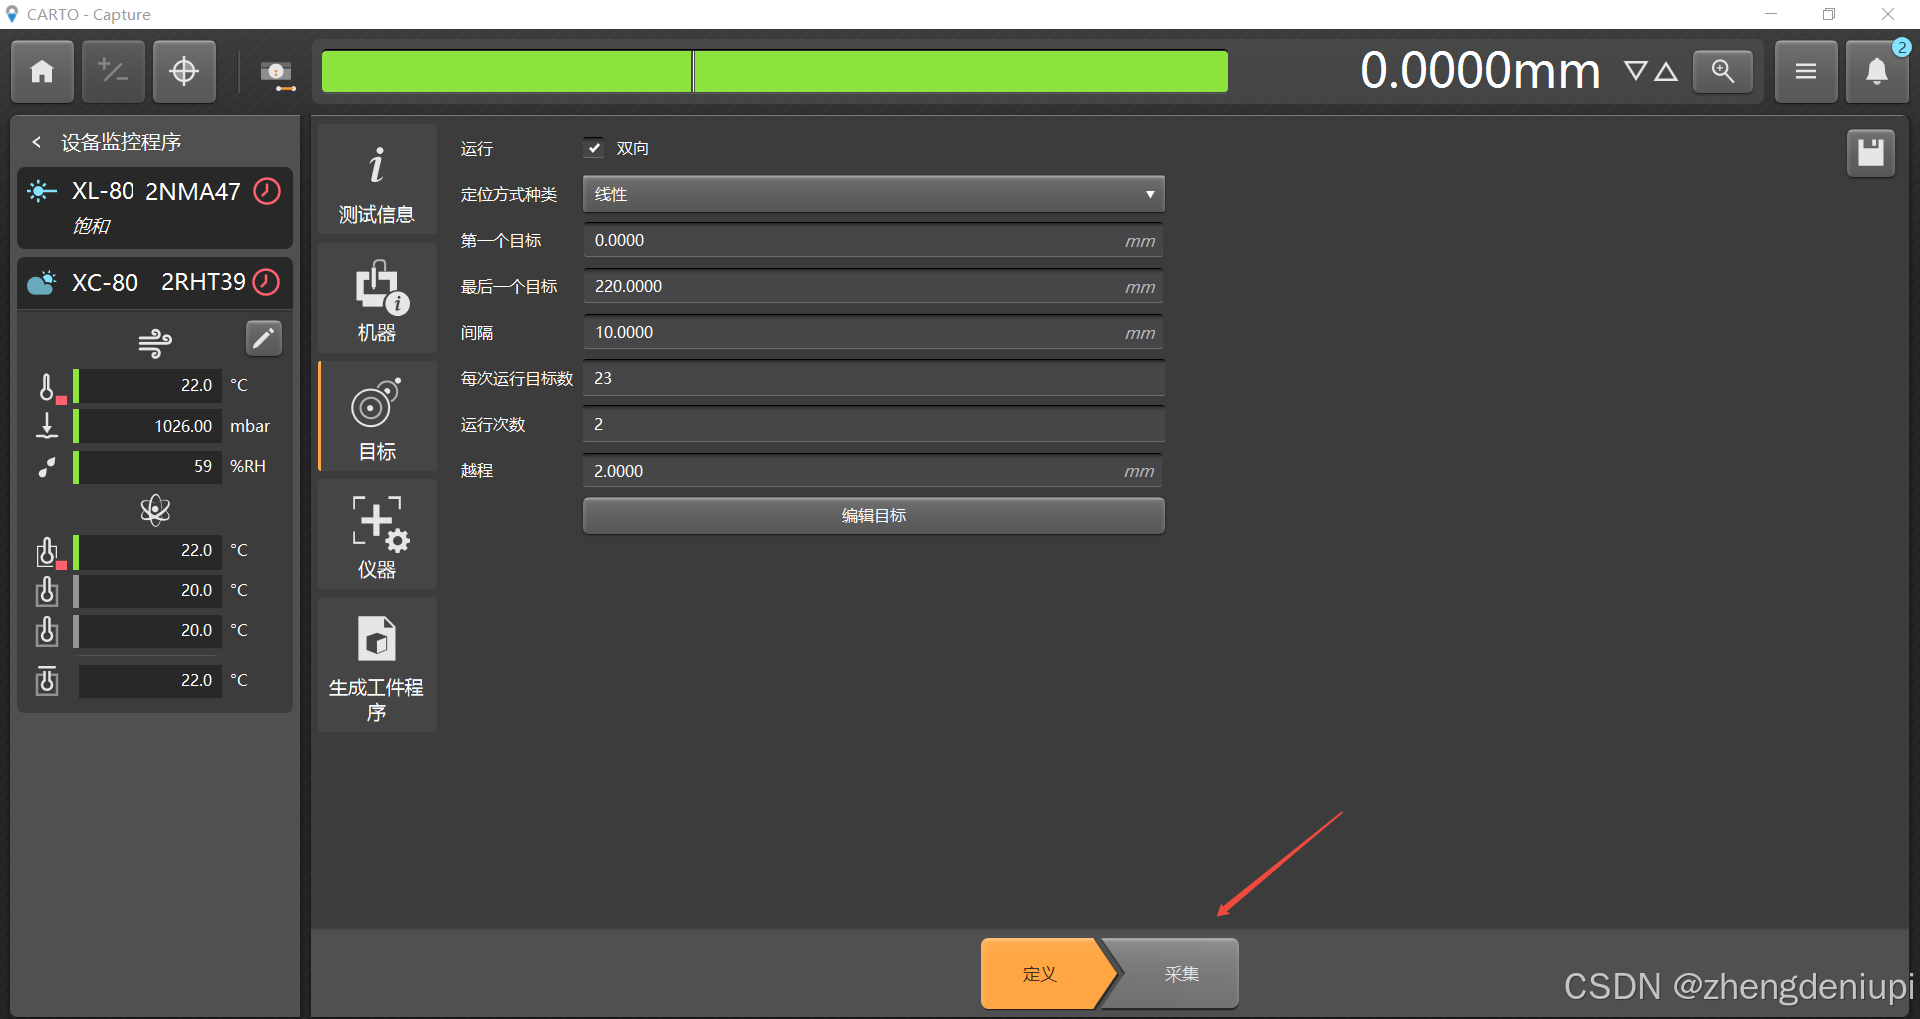1920x1019 pixels.
Task: Click the XC-80 weather compensator icon
Action: pyautogui.click(x=42, y=283)
